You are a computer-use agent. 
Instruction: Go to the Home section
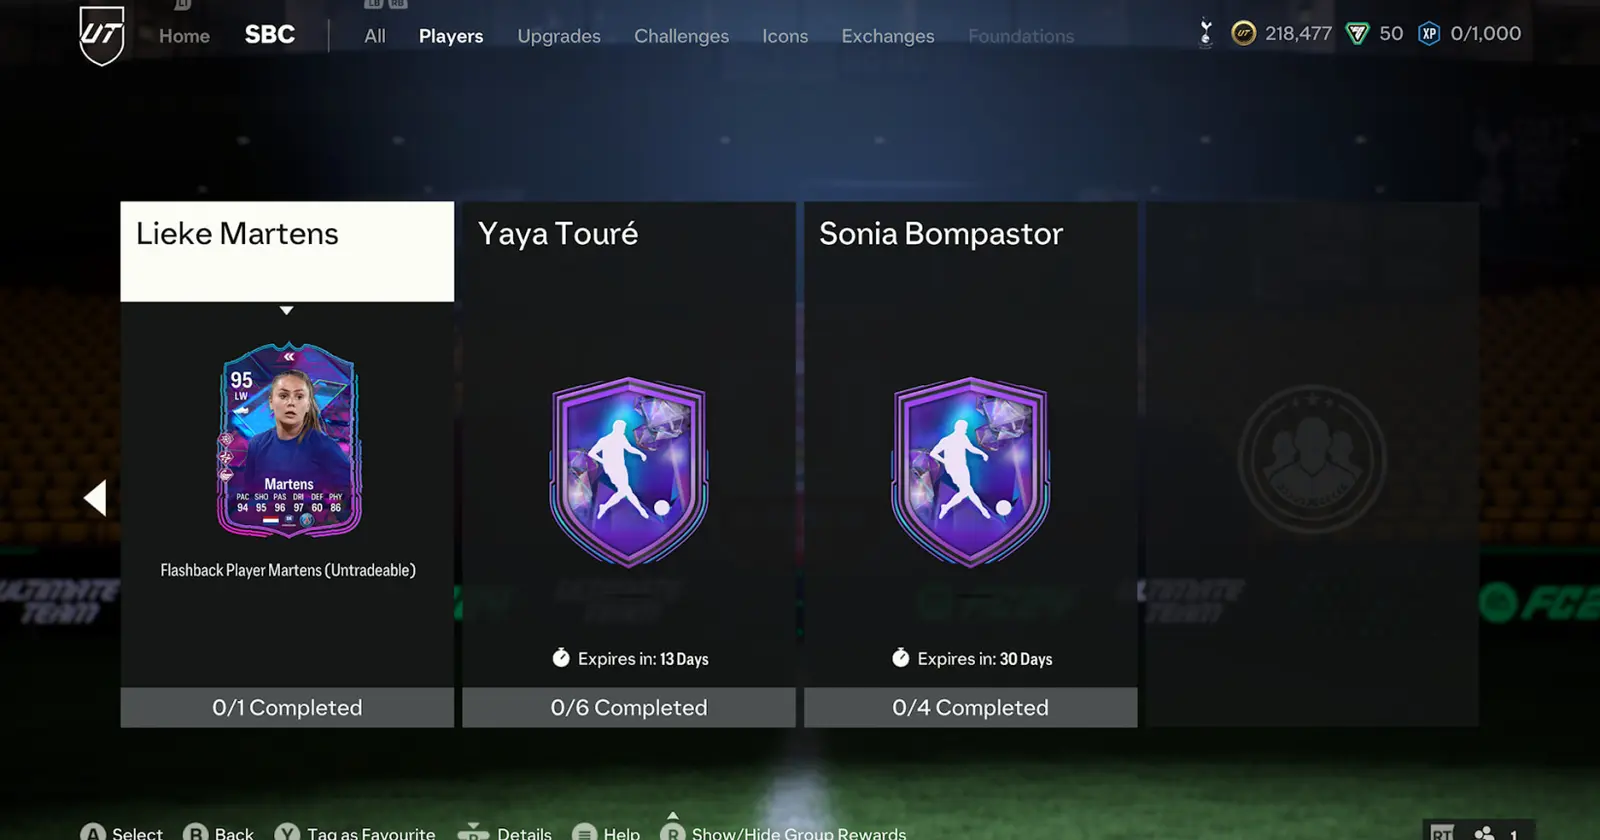tap(184, 36)
